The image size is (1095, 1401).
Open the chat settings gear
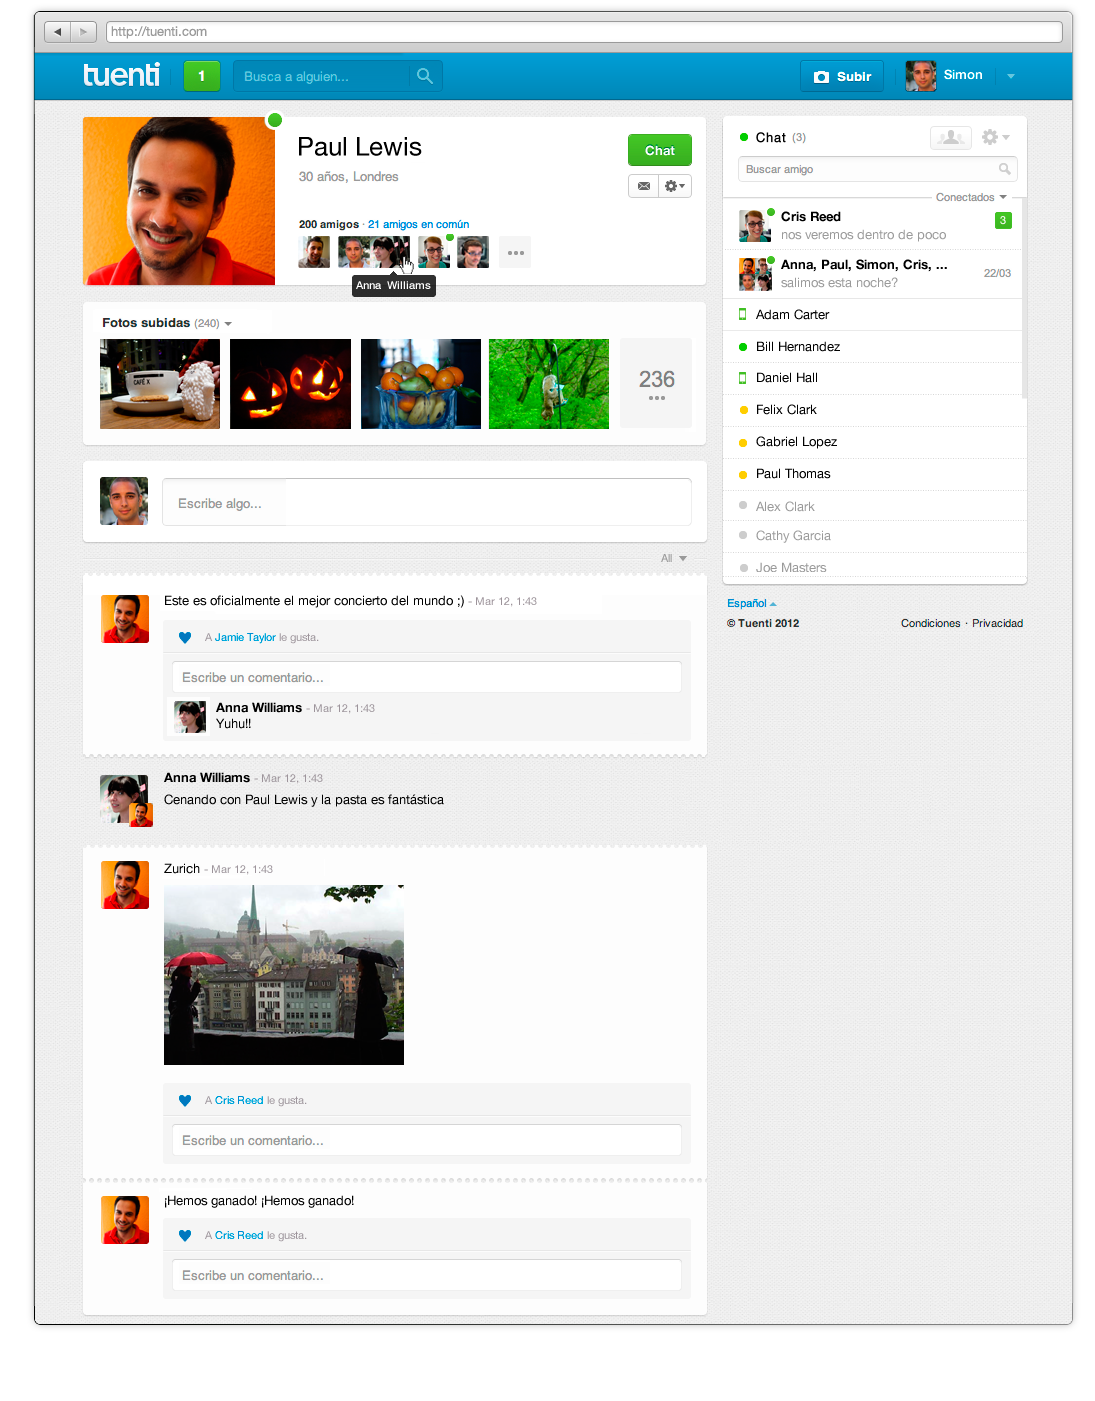[x=993, y=138]
